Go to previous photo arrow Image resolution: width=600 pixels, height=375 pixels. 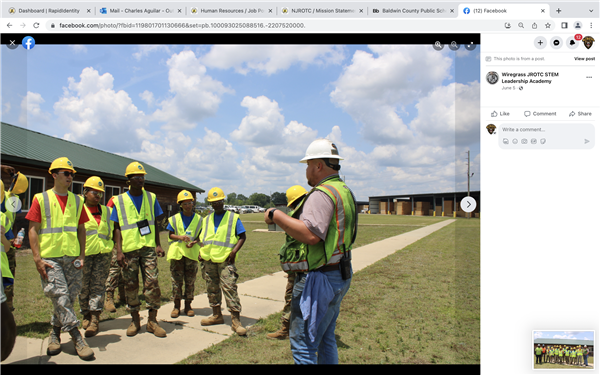(13, 204)
